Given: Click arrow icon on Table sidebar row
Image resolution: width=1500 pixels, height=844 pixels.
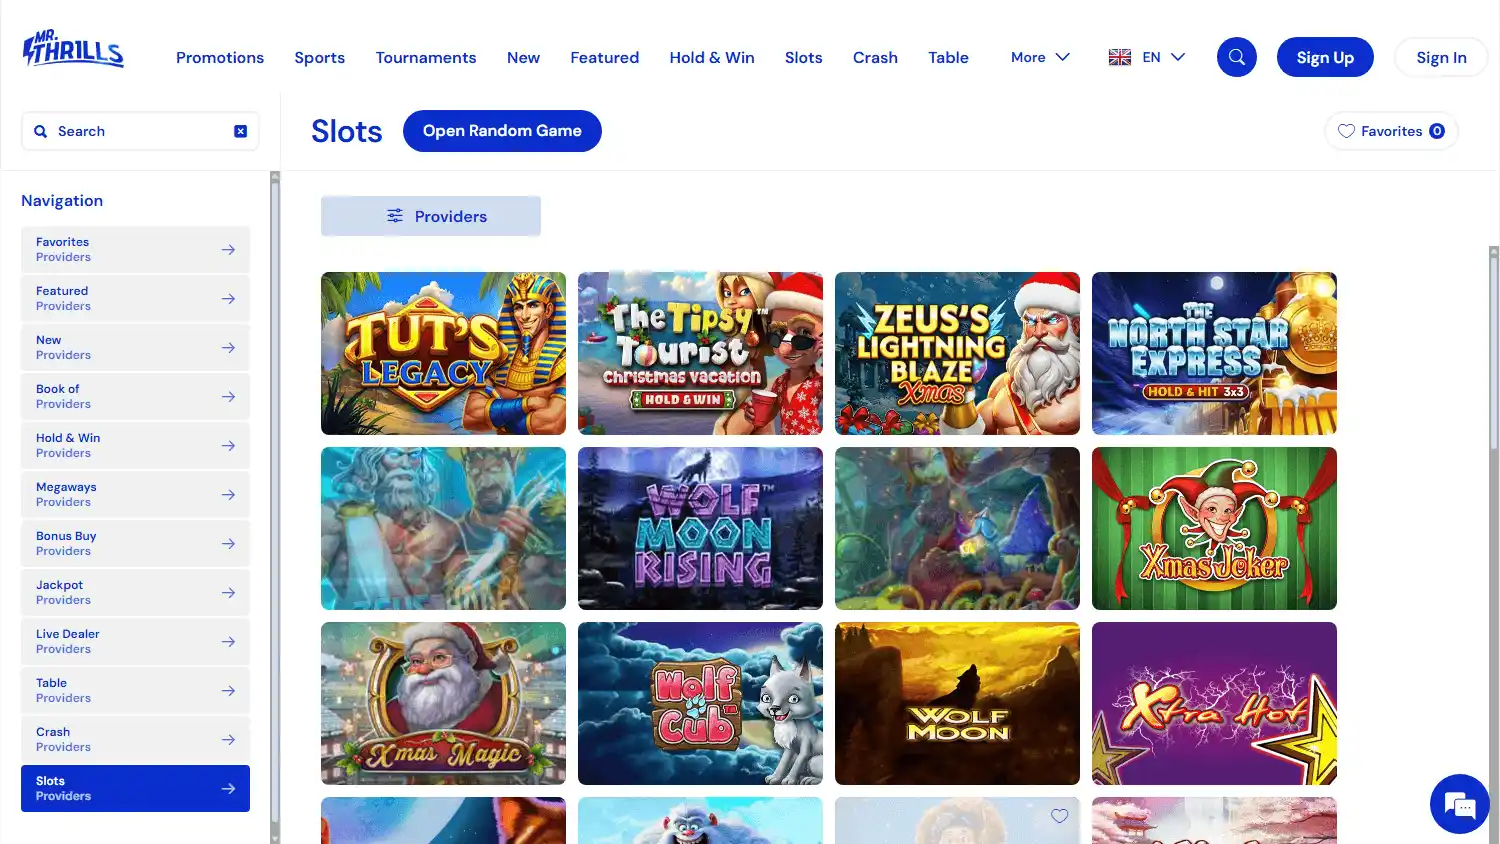Looking at the screenshot, I should tap(228, 690).
